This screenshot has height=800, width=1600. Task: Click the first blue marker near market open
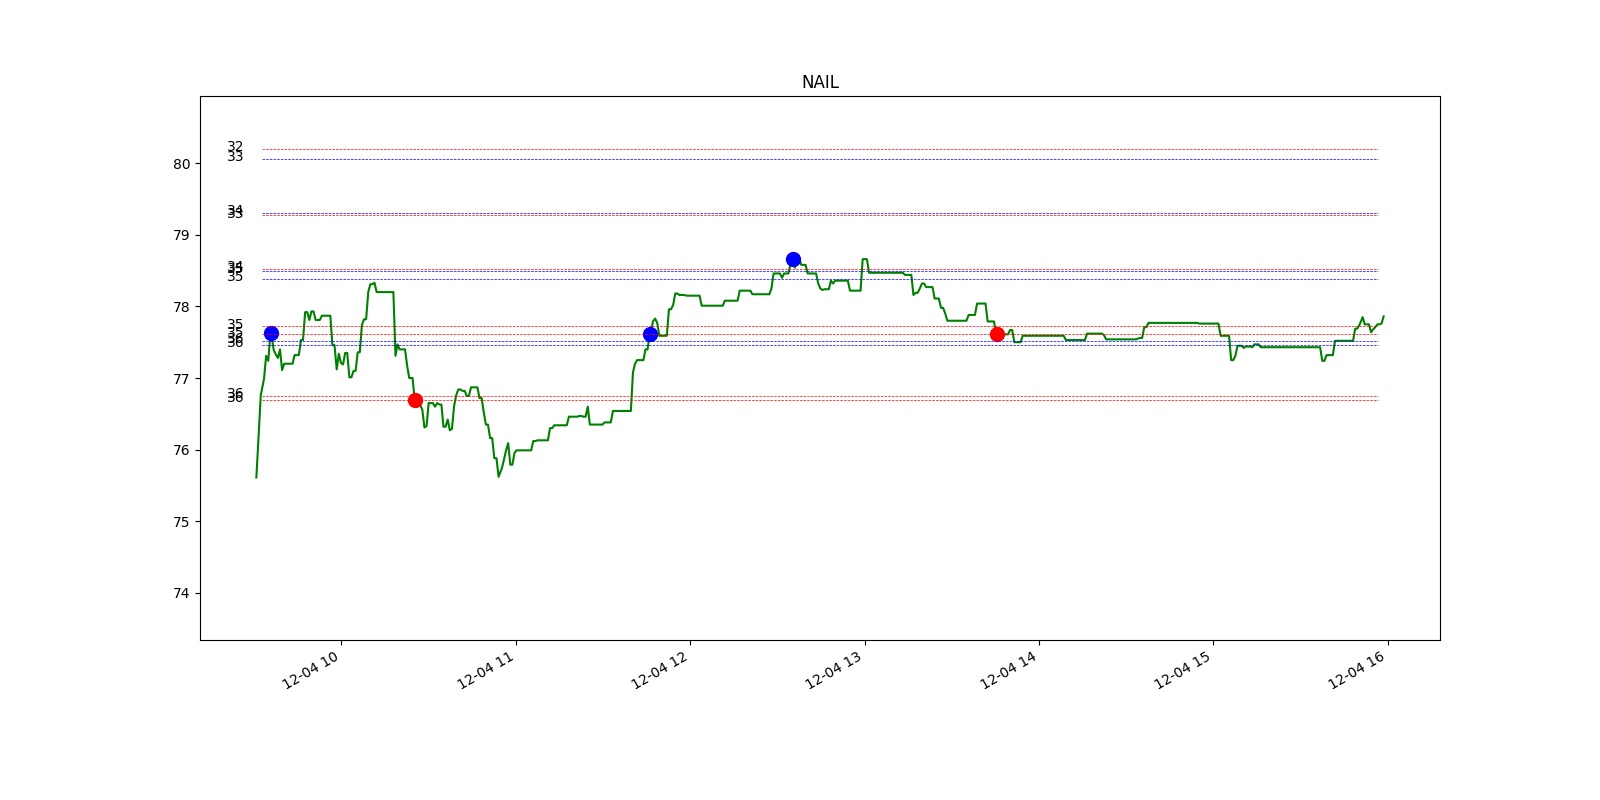(x=271, y=333)
